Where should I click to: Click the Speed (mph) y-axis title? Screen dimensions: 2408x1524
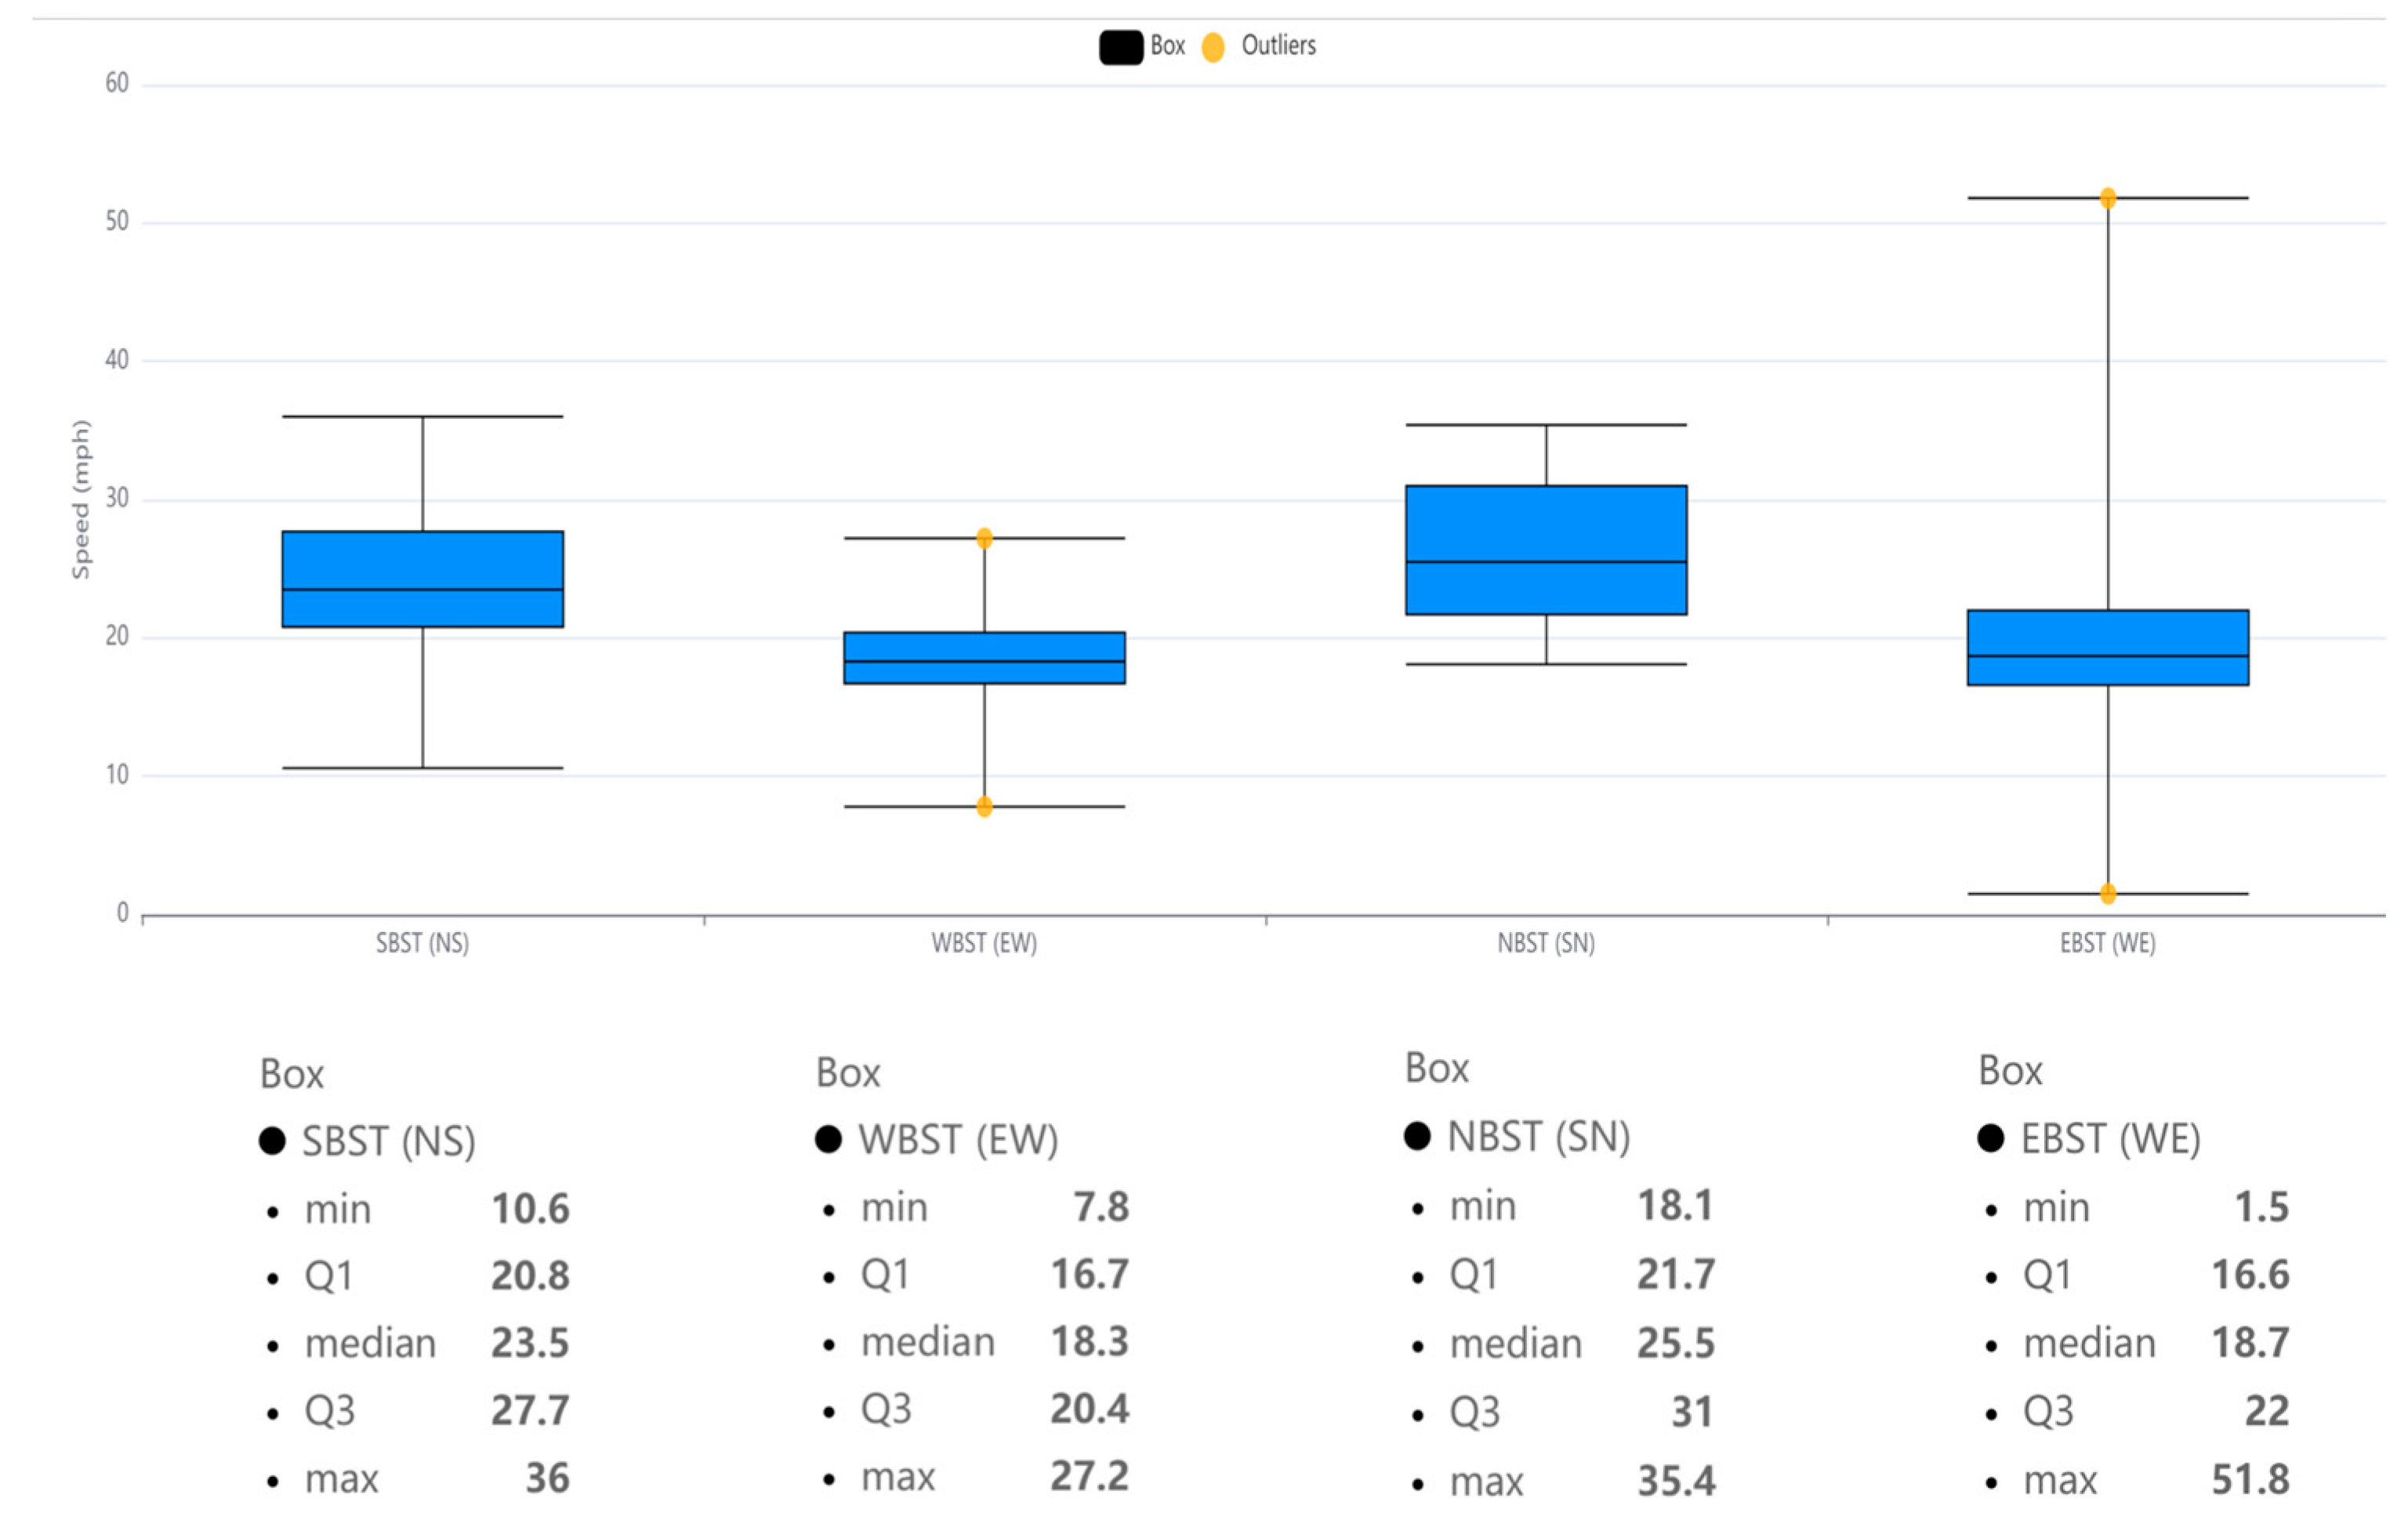[80, 499]
